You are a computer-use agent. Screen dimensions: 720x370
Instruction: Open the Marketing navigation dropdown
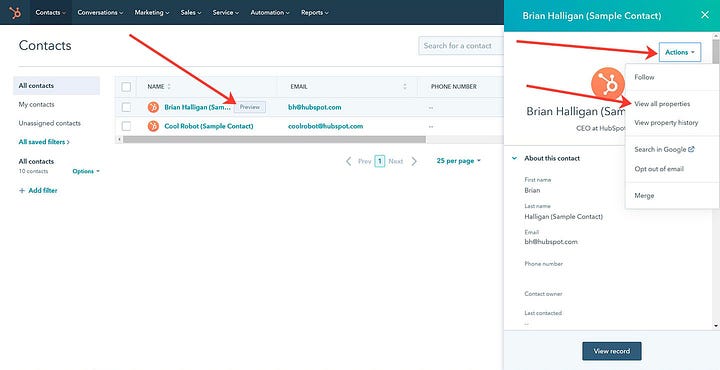pos(152,12)
